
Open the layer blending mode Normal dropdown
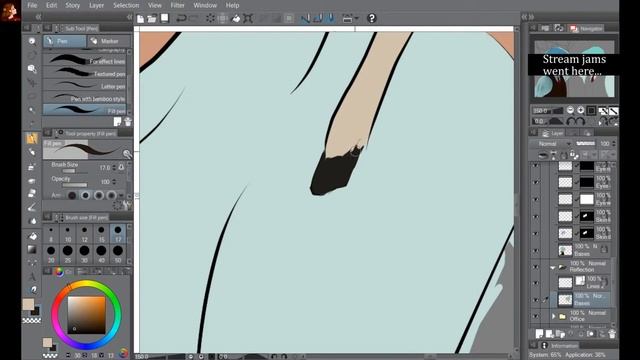pos(550,144)
